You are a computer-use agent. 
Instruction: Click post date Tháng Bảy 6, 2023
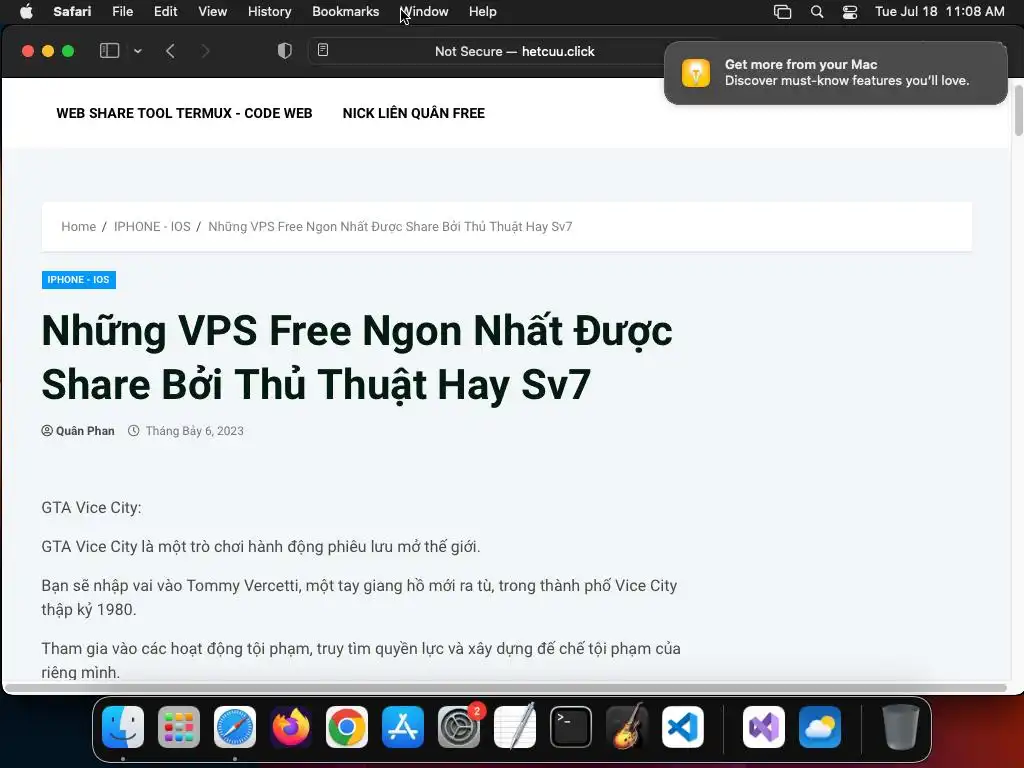pyautogui.click(x=195, y=431)
